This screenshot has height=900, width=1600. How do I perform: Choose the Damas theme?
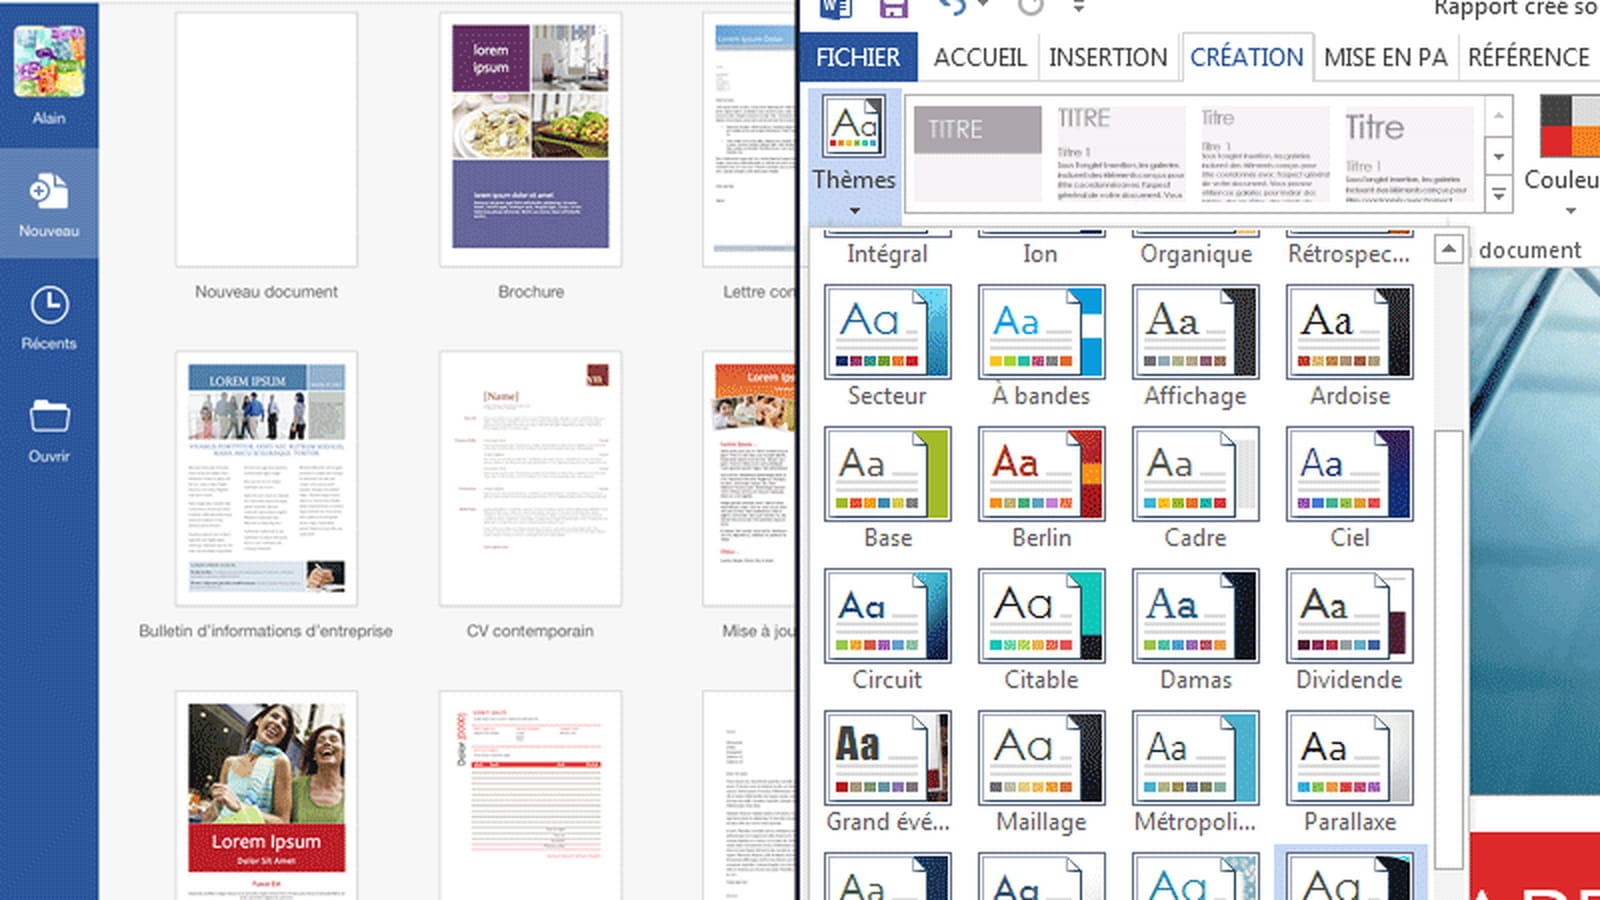point(1195,630)
